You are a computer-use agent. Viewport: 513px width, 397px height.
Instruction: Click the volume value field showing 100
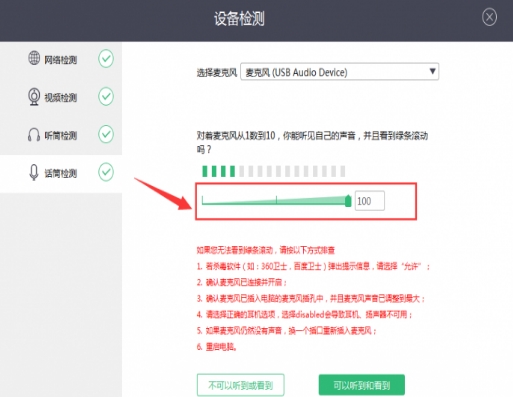point(370,201)
